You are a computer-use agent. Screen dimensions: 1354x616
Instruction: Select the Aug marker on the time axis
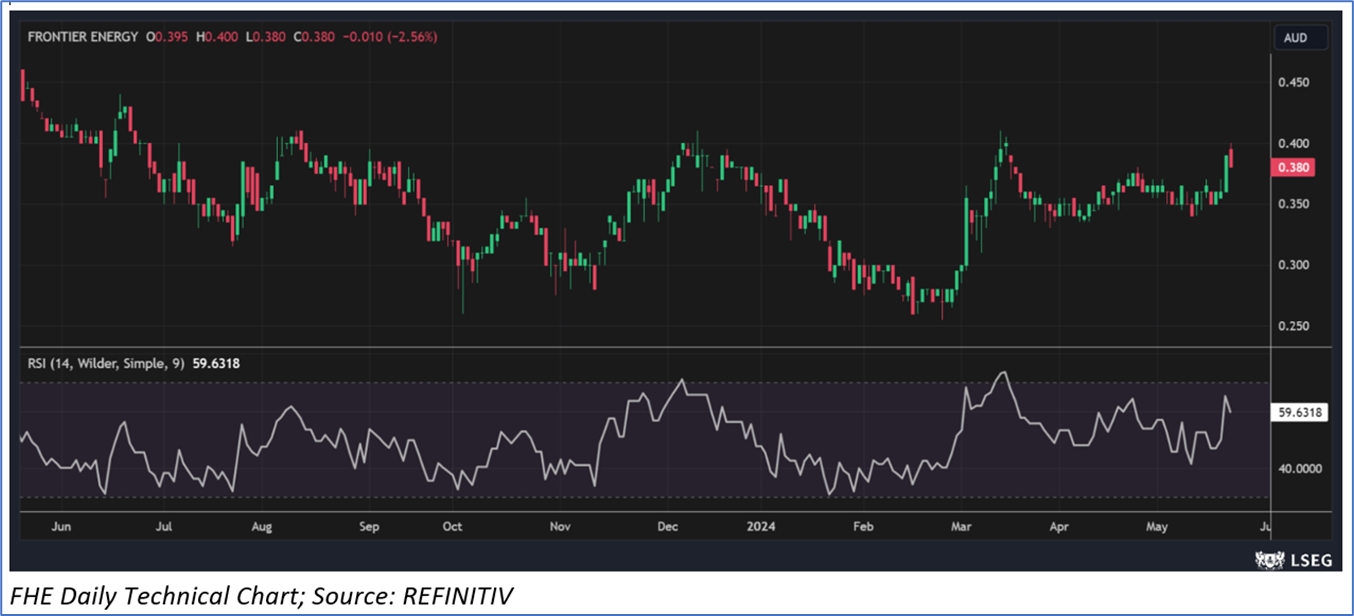click(x=261, y=526)
